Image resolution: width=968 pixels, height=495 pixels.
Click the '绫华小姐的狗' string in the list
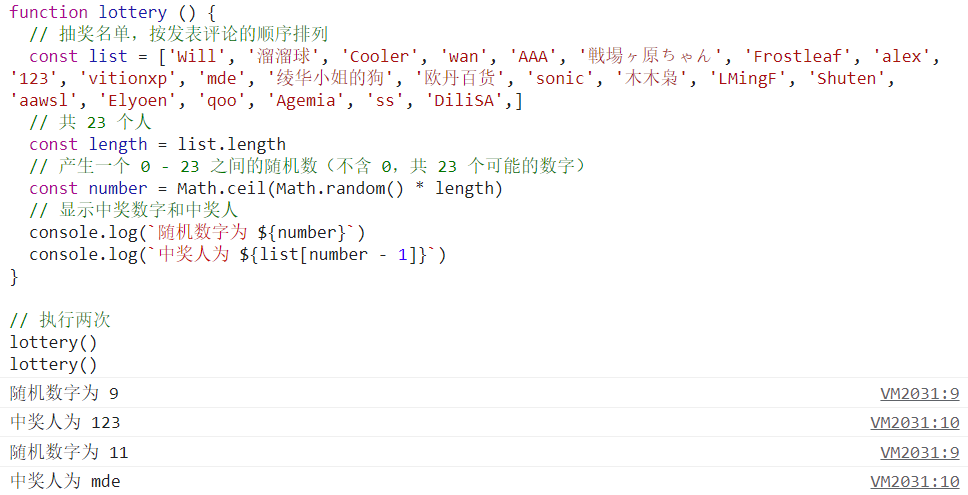(330, 78)
